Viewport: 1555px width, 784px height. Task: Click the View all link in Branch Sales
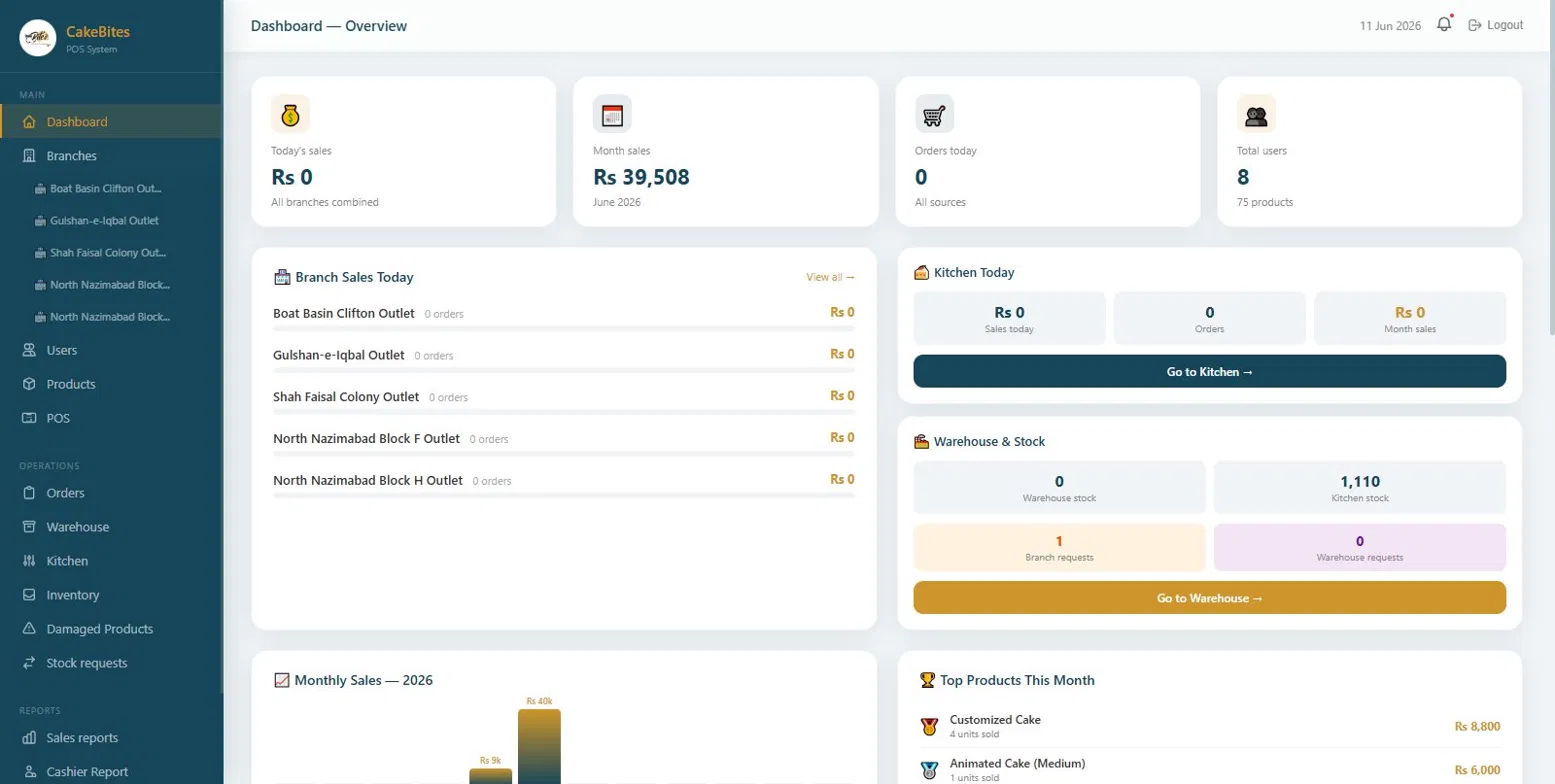click(x=830, y=277)
